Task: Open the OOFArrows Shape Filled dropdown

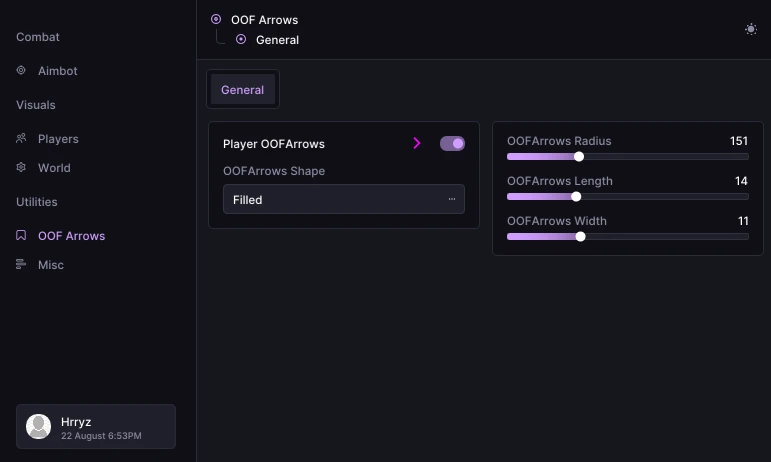Action: click(344, 199)
